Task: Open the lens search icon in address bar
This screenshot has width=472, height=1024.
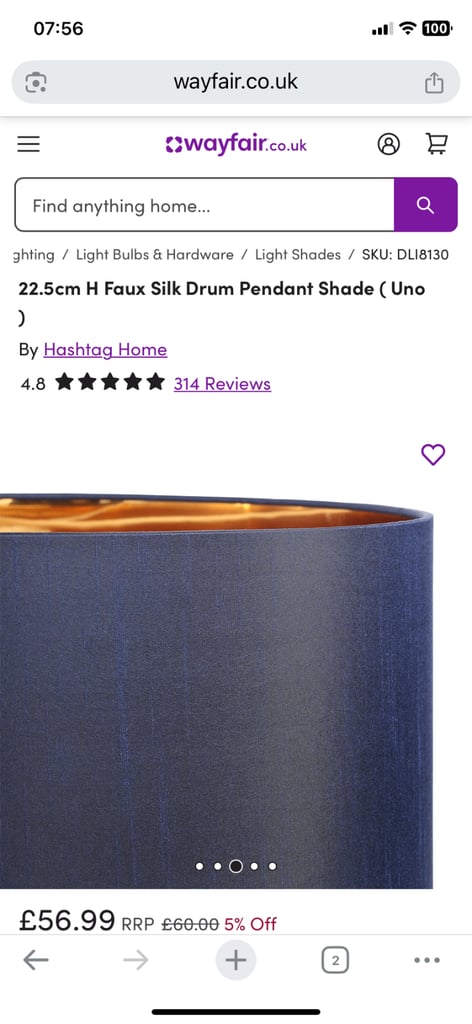Action: tap(36, 82)
